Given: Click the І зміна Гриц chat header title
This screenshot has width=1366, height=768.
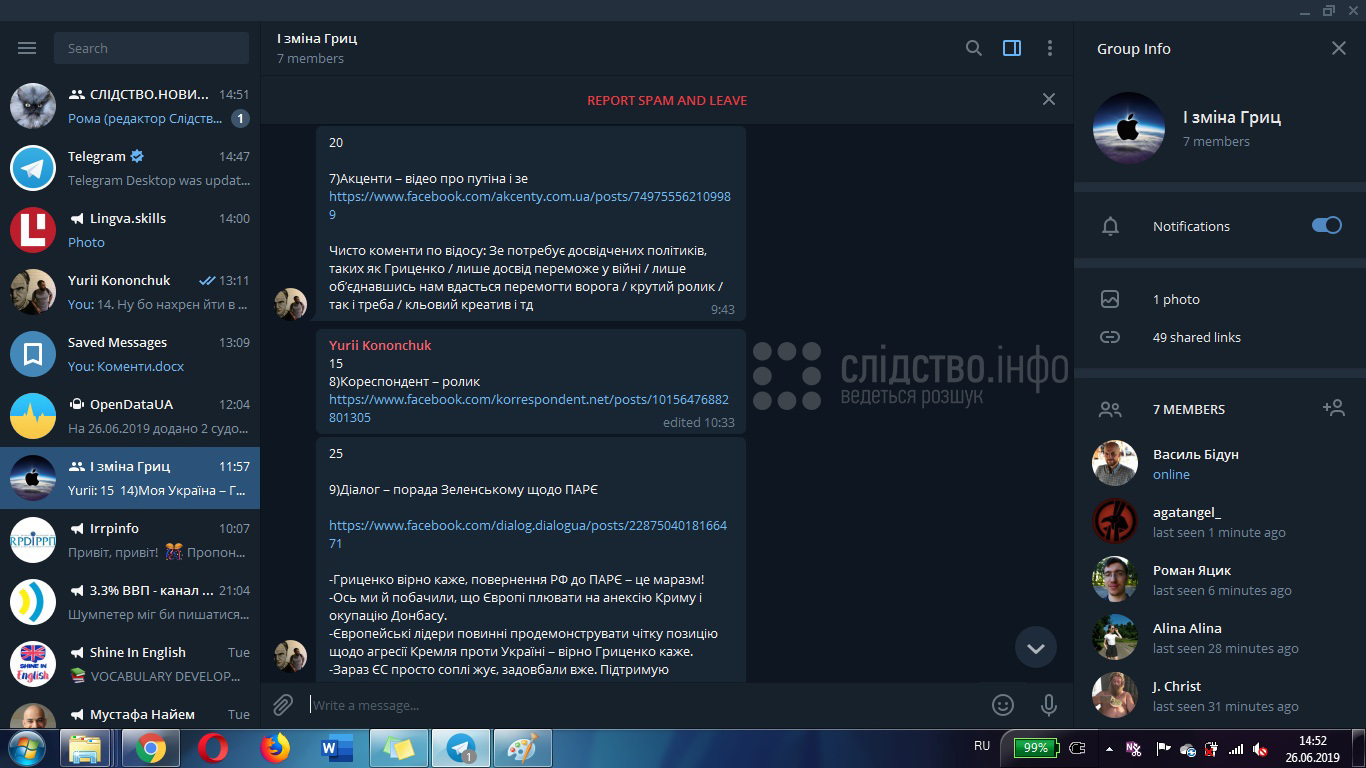Looking at the screenshot, I should pyautogui.click(x=317, y=38).
